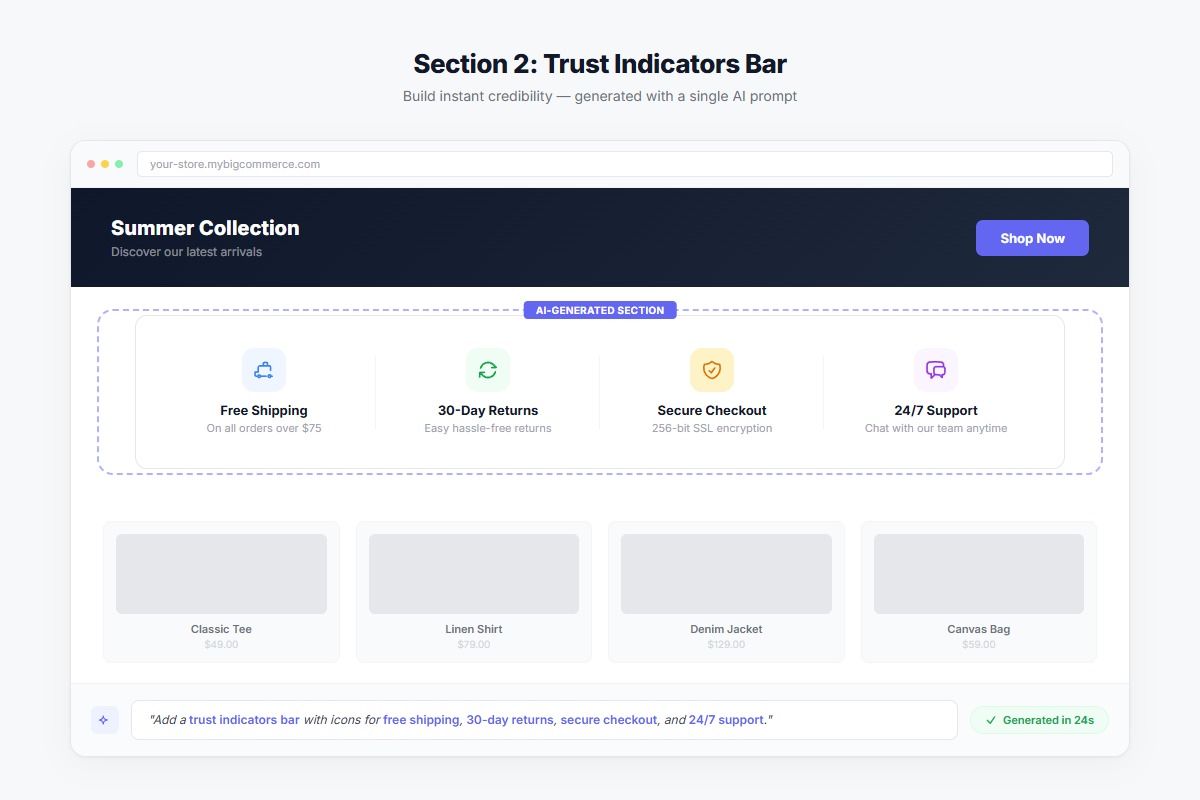1200x800 pixels.
Task: Click the sparkle AI prompt icon
Action: (x=105, y=719)
